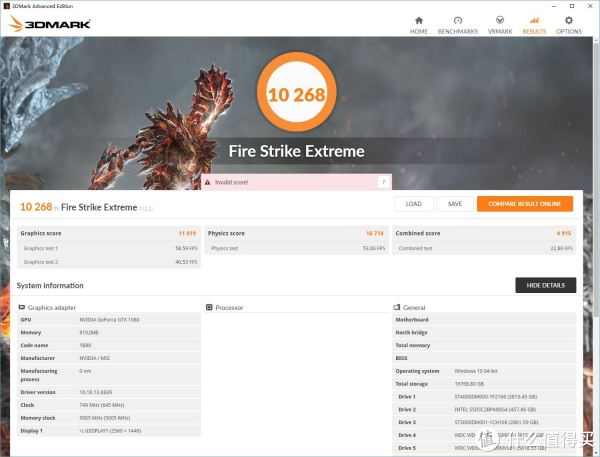Select the Total storage row

[x=484, y=384]
